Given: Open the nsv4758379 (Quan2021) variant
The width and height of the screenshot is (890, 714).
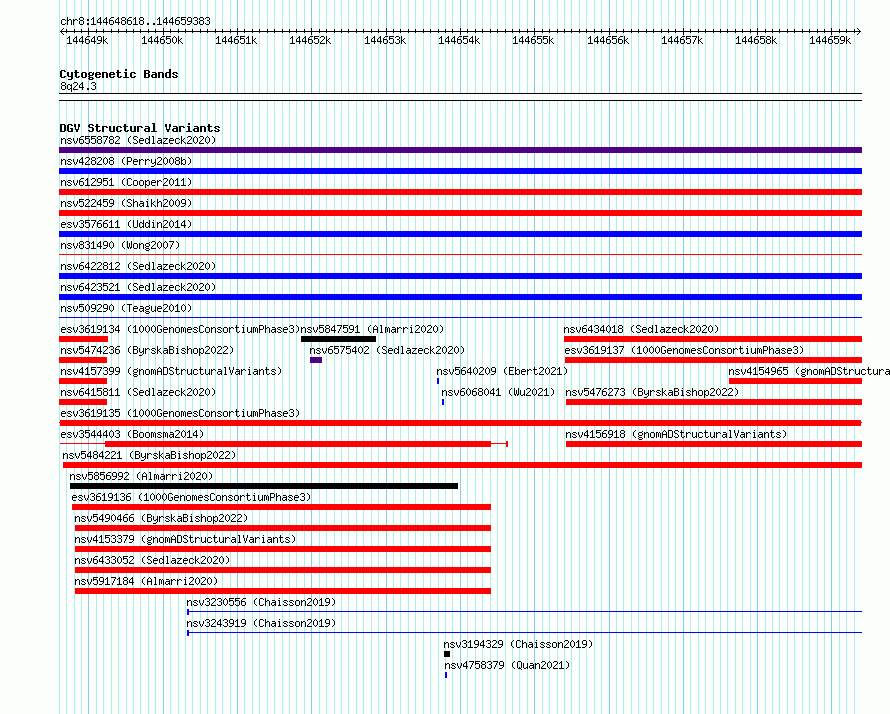Looking at the screenshot, I should (507, 665).
